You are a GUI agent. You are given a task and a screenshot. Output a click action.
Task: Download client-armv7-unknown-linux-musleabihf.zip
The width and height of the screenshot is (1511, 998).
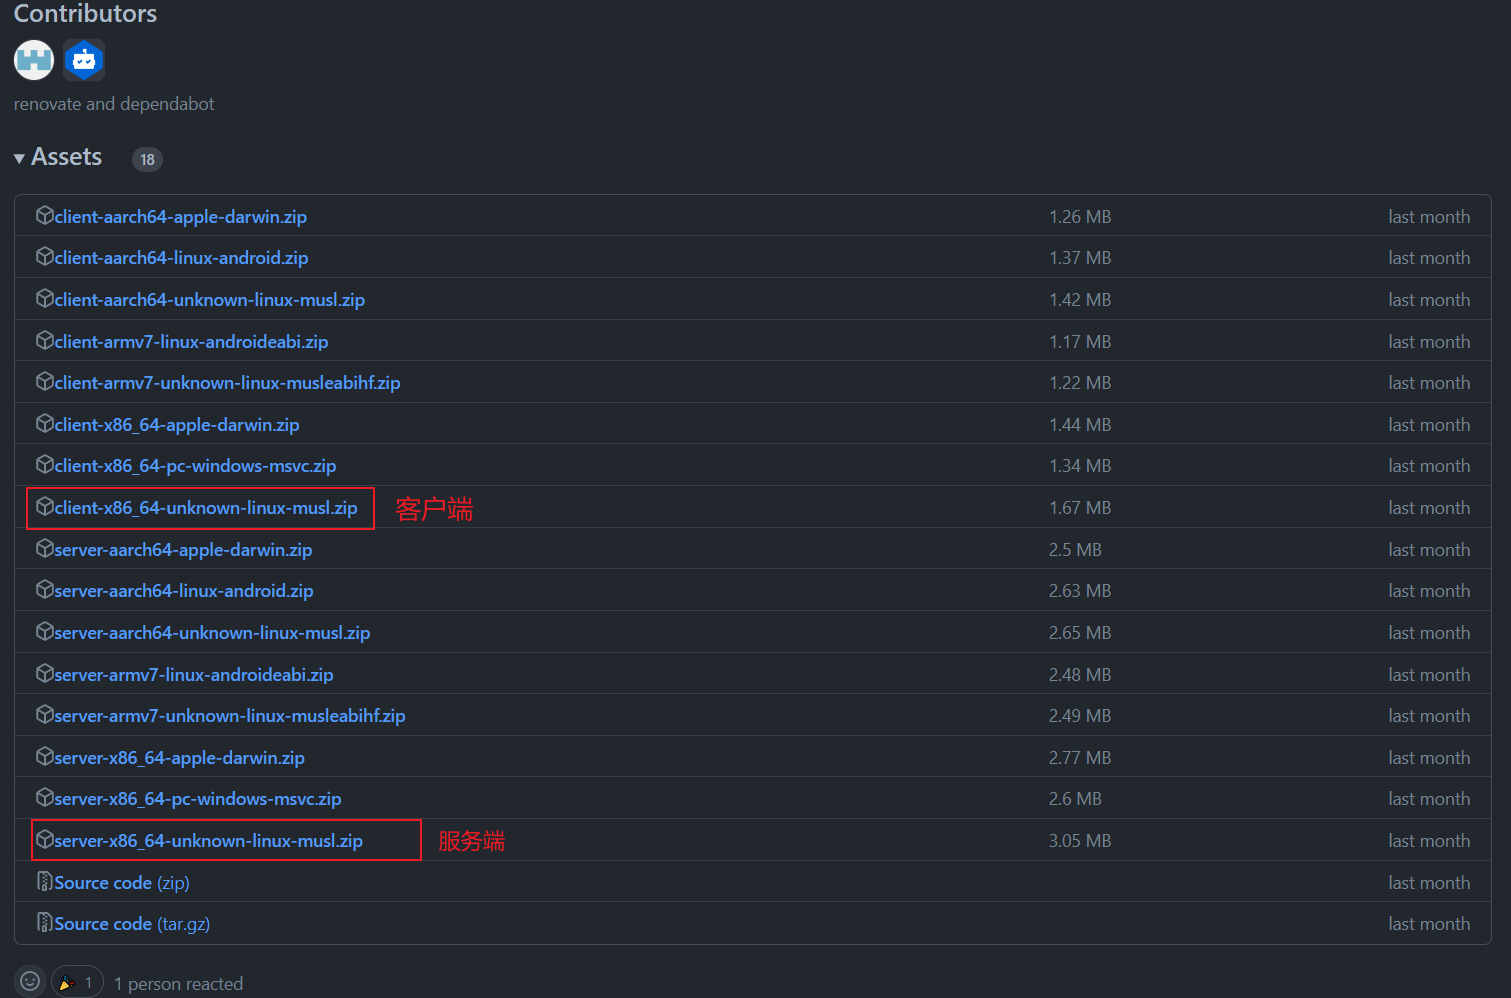tap(227, 383)
